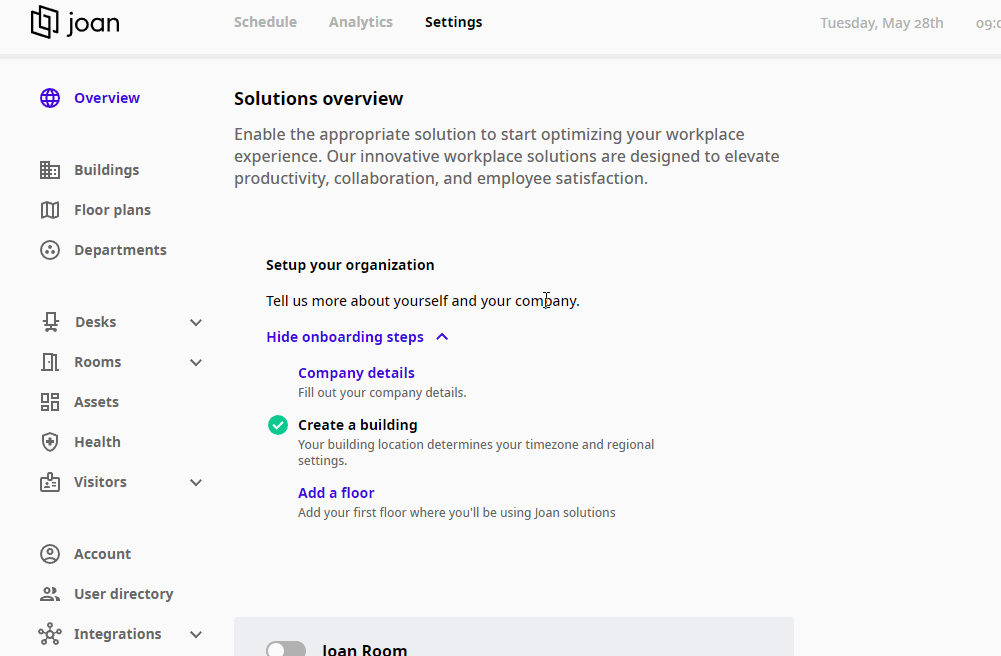Viewport: 1001px width, 656px height.
Task: Open the Schedule tab
Action: [x=264, y=22]
